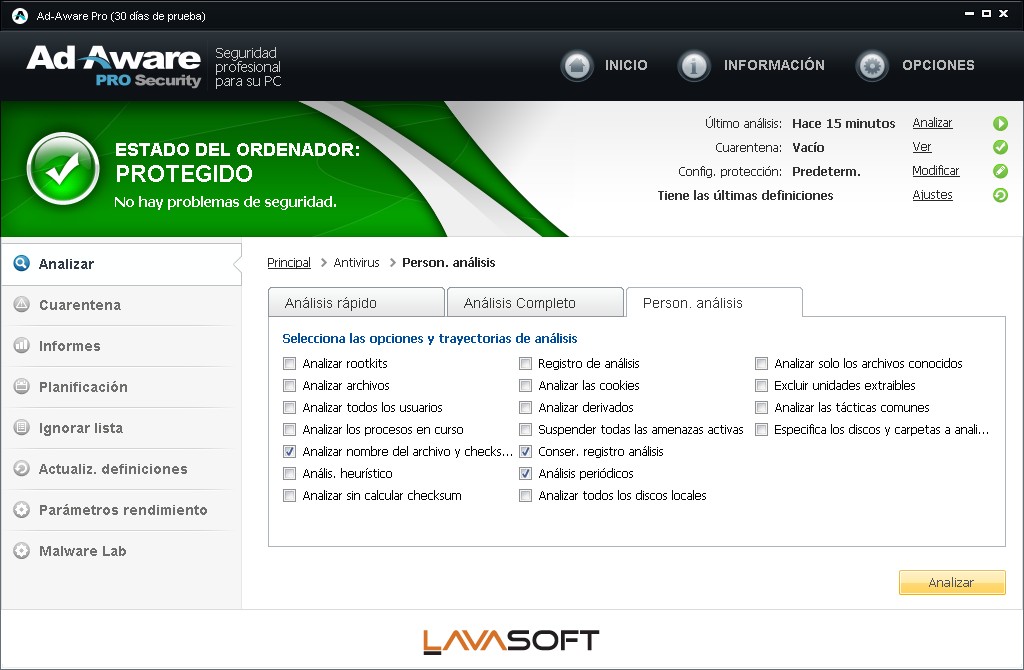
Task: Go to Cuarentena in sidebar
Action: point(121,305)
